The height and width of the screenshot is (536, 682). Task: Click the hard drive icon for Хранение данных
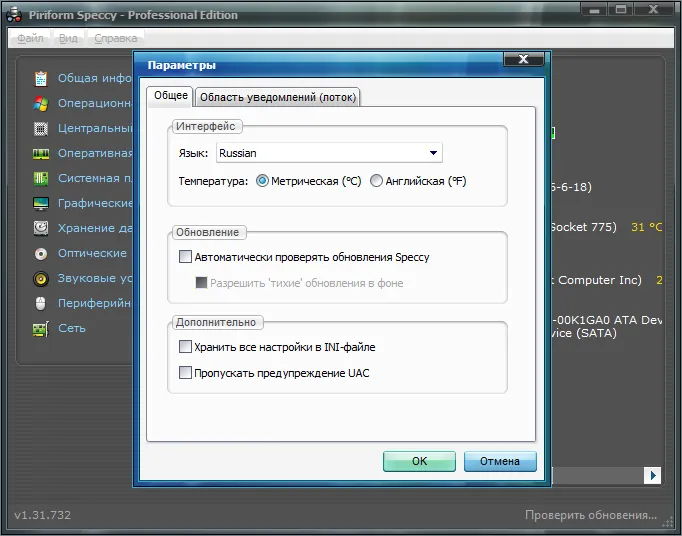[x=41, y=228]
